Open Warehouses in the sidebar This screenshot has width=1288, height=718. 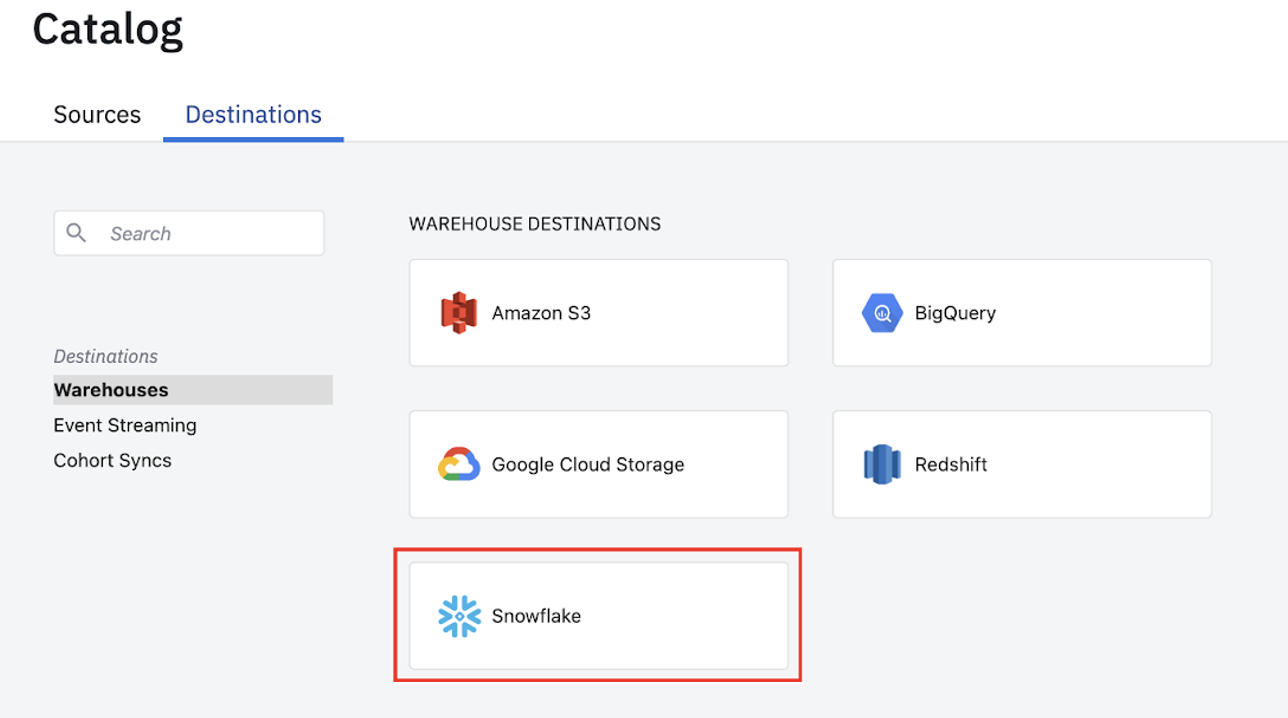(193, 390)
